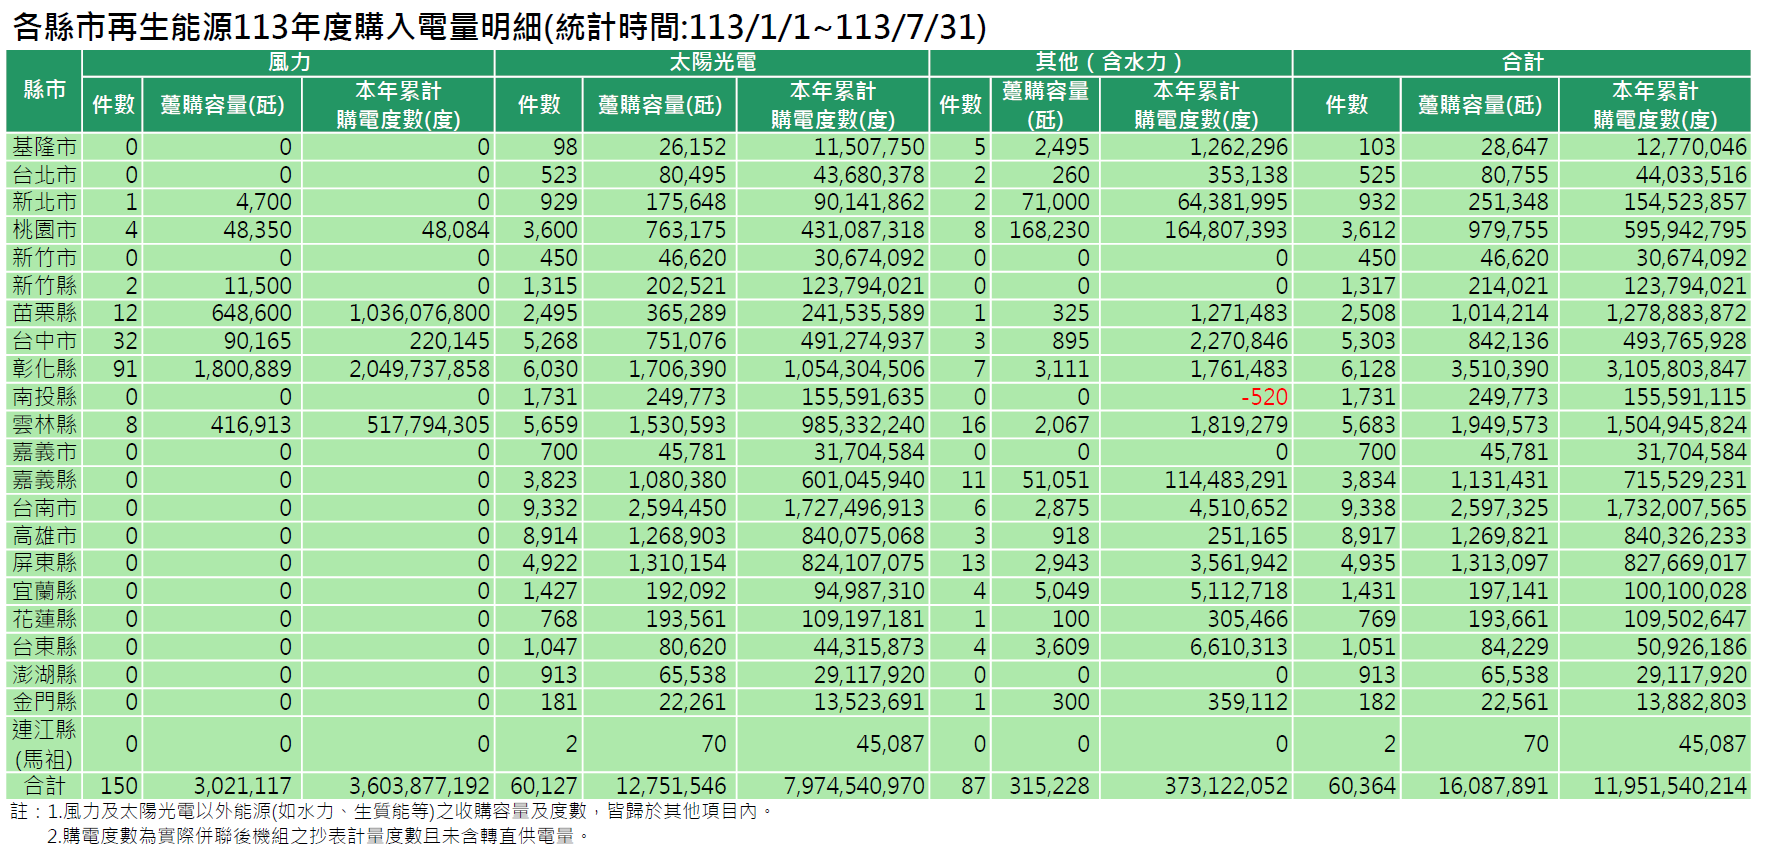Viewport: 1765px width, 859px height.
Task: Click the value 220,145 in 台中市 row
Action: coord(450,341)
